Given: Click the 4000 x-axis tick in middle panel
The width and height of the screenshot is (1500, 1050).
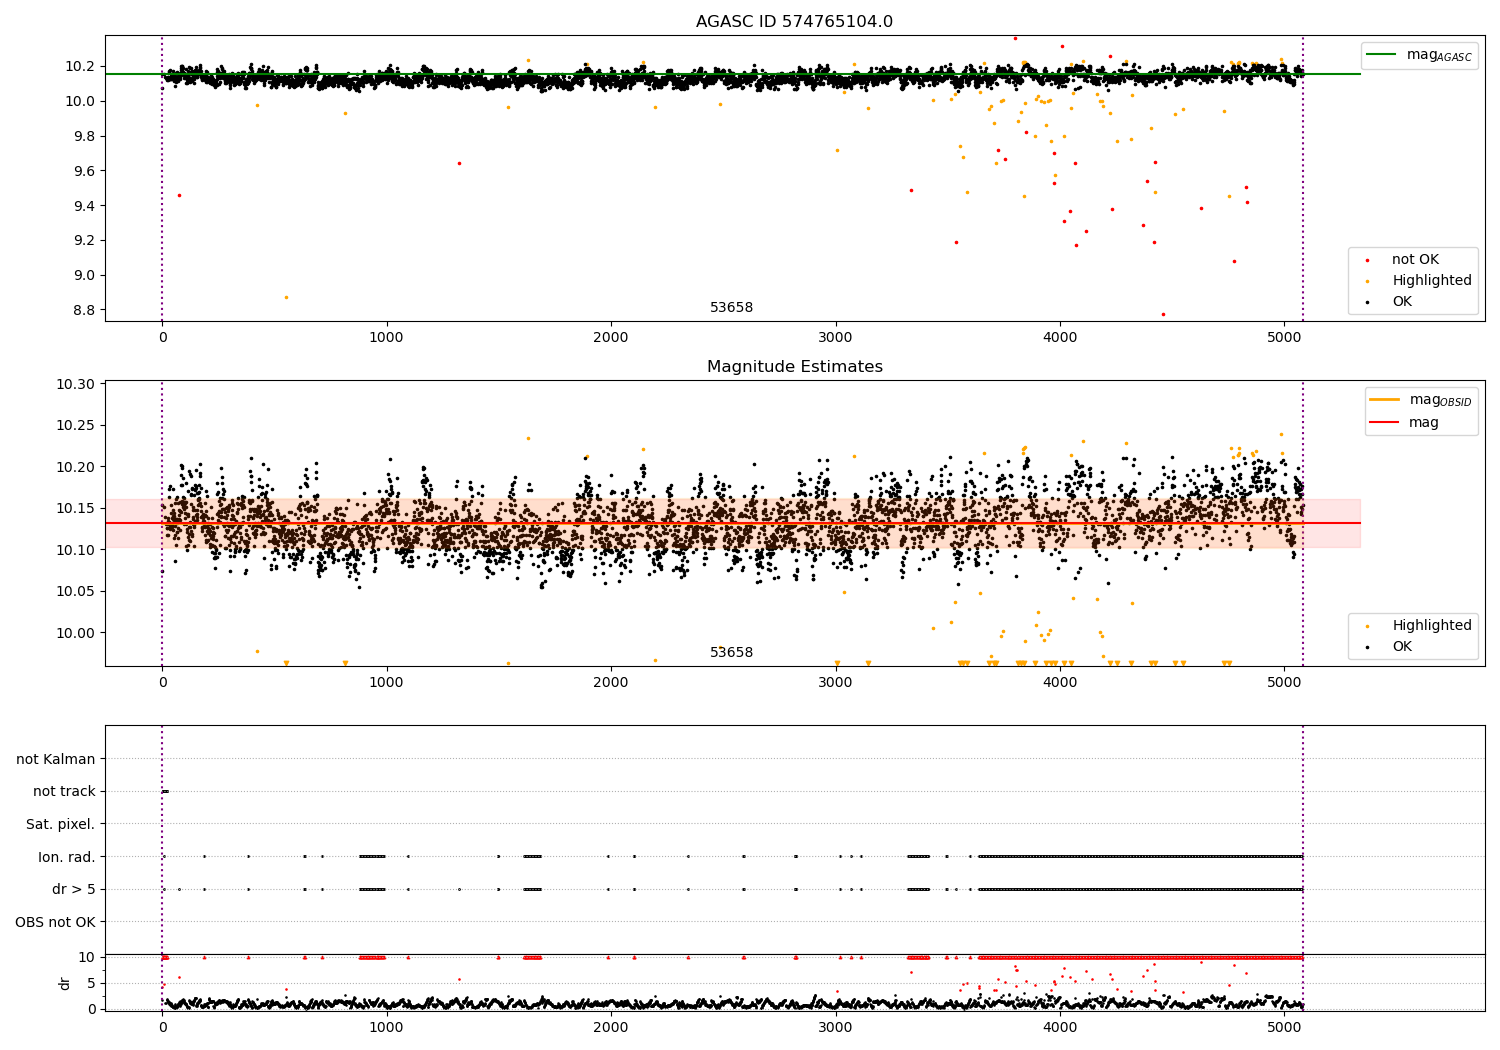Looking at the screenshot, I should point(1059,683).
